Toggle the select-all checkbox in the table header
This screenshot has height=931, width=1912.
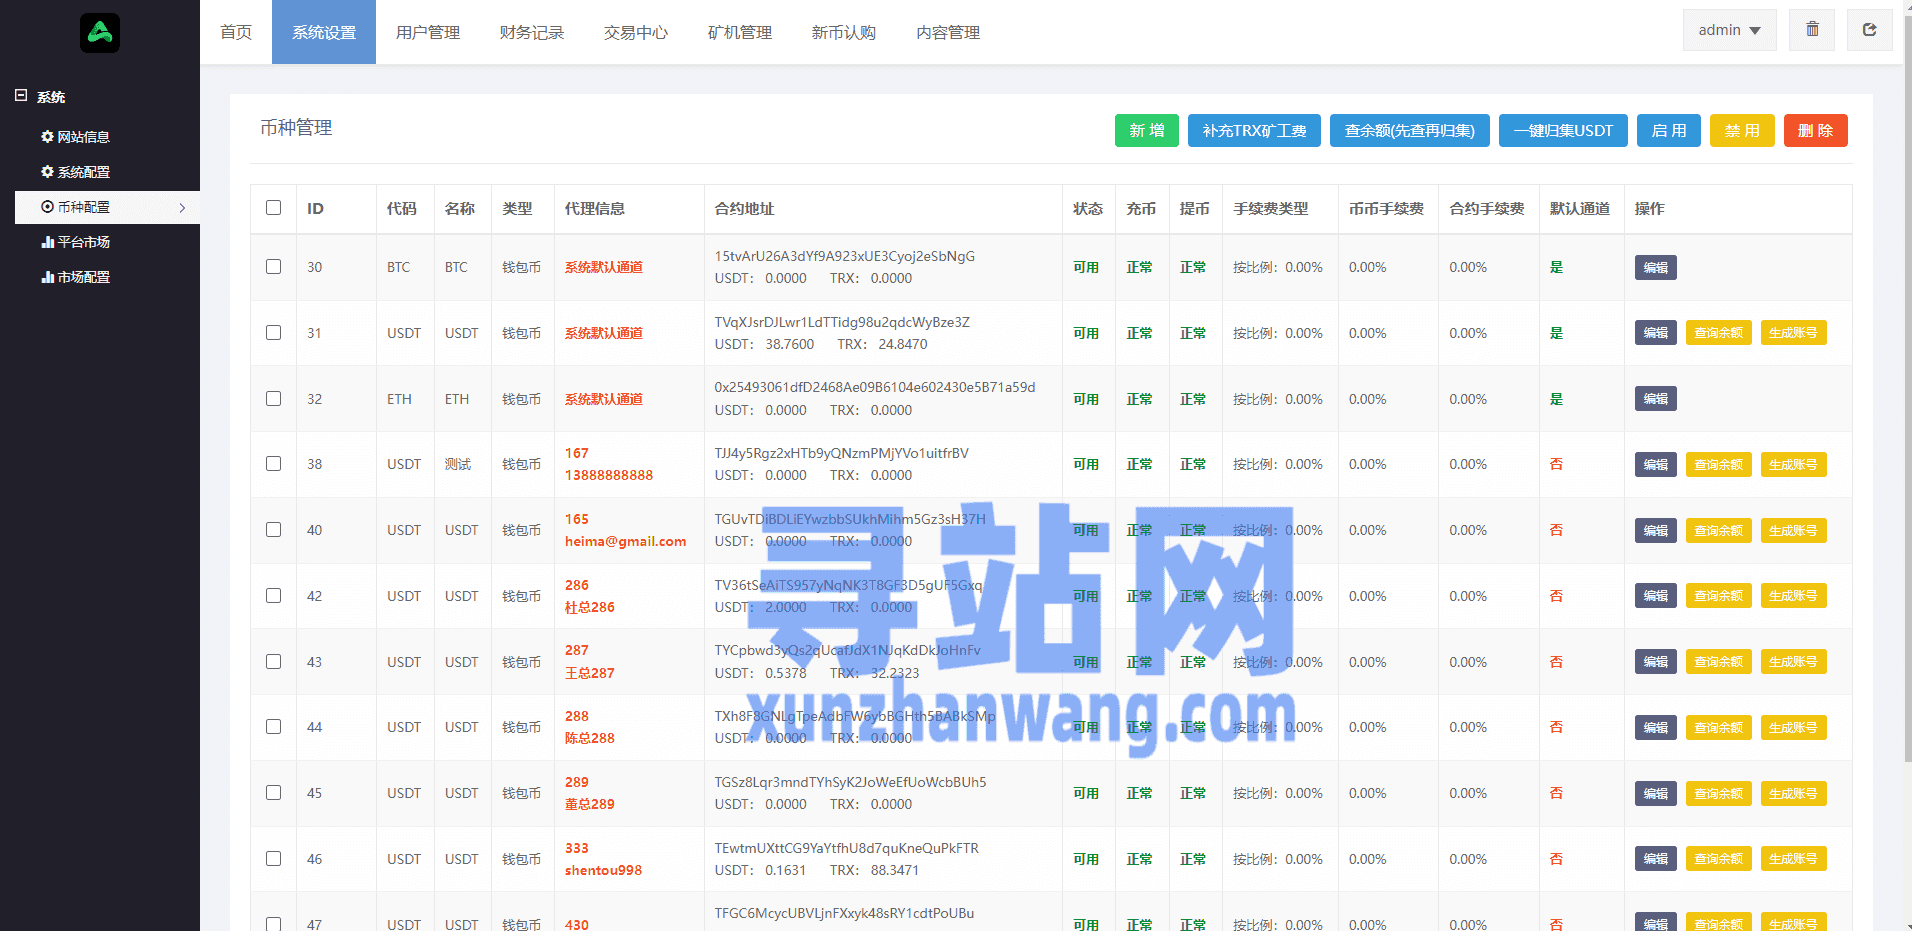pos(273,208)
